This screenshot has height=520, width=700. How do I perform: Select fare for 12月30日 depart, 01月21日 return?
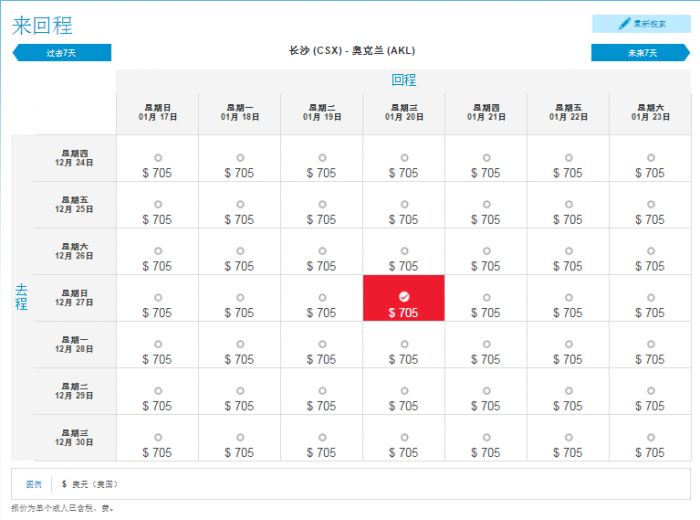pyautogui.click(x=486, y=438)
